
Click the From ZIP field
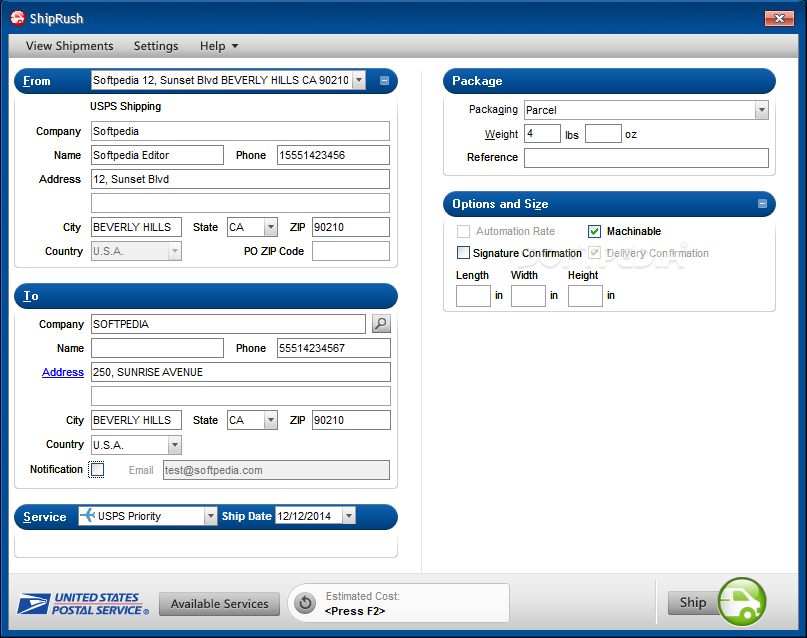click(351, 227)
